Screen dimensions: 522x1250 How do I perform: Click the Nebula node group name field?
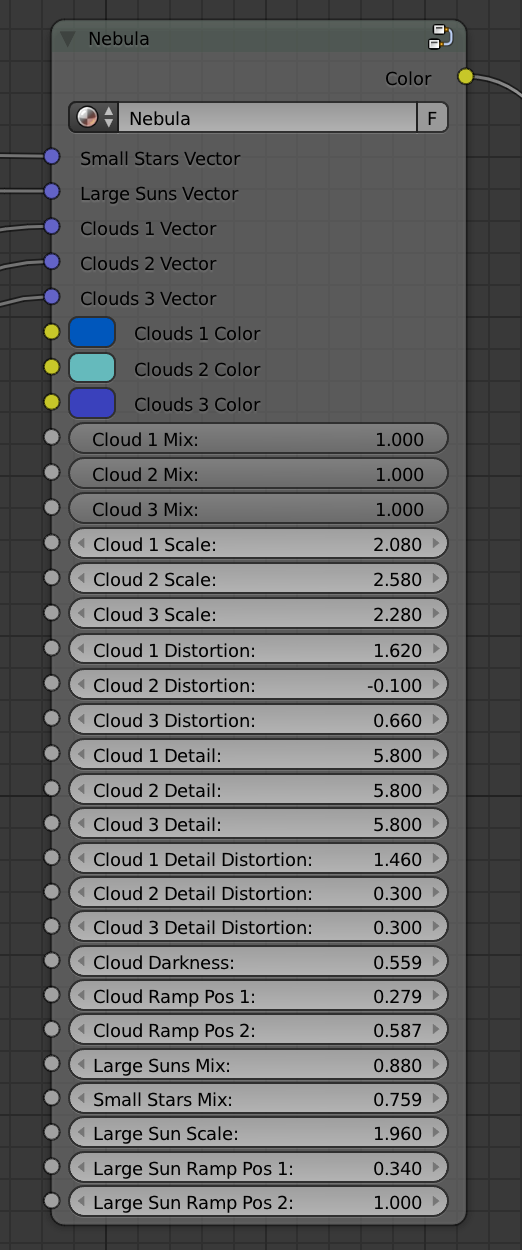(x=267, y=118)
